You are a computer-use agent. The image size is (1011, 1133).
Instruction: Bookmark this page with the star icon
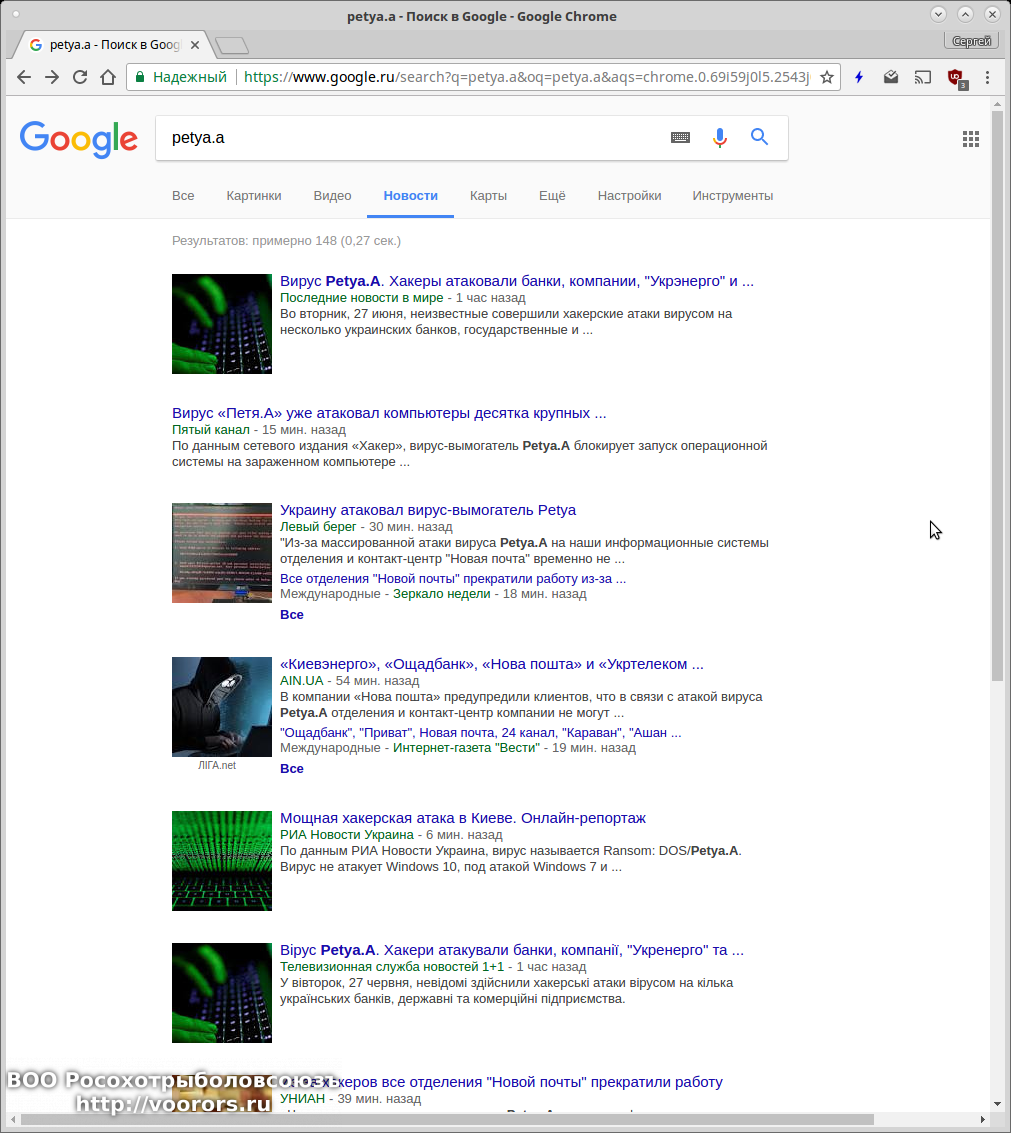[827, 77]
